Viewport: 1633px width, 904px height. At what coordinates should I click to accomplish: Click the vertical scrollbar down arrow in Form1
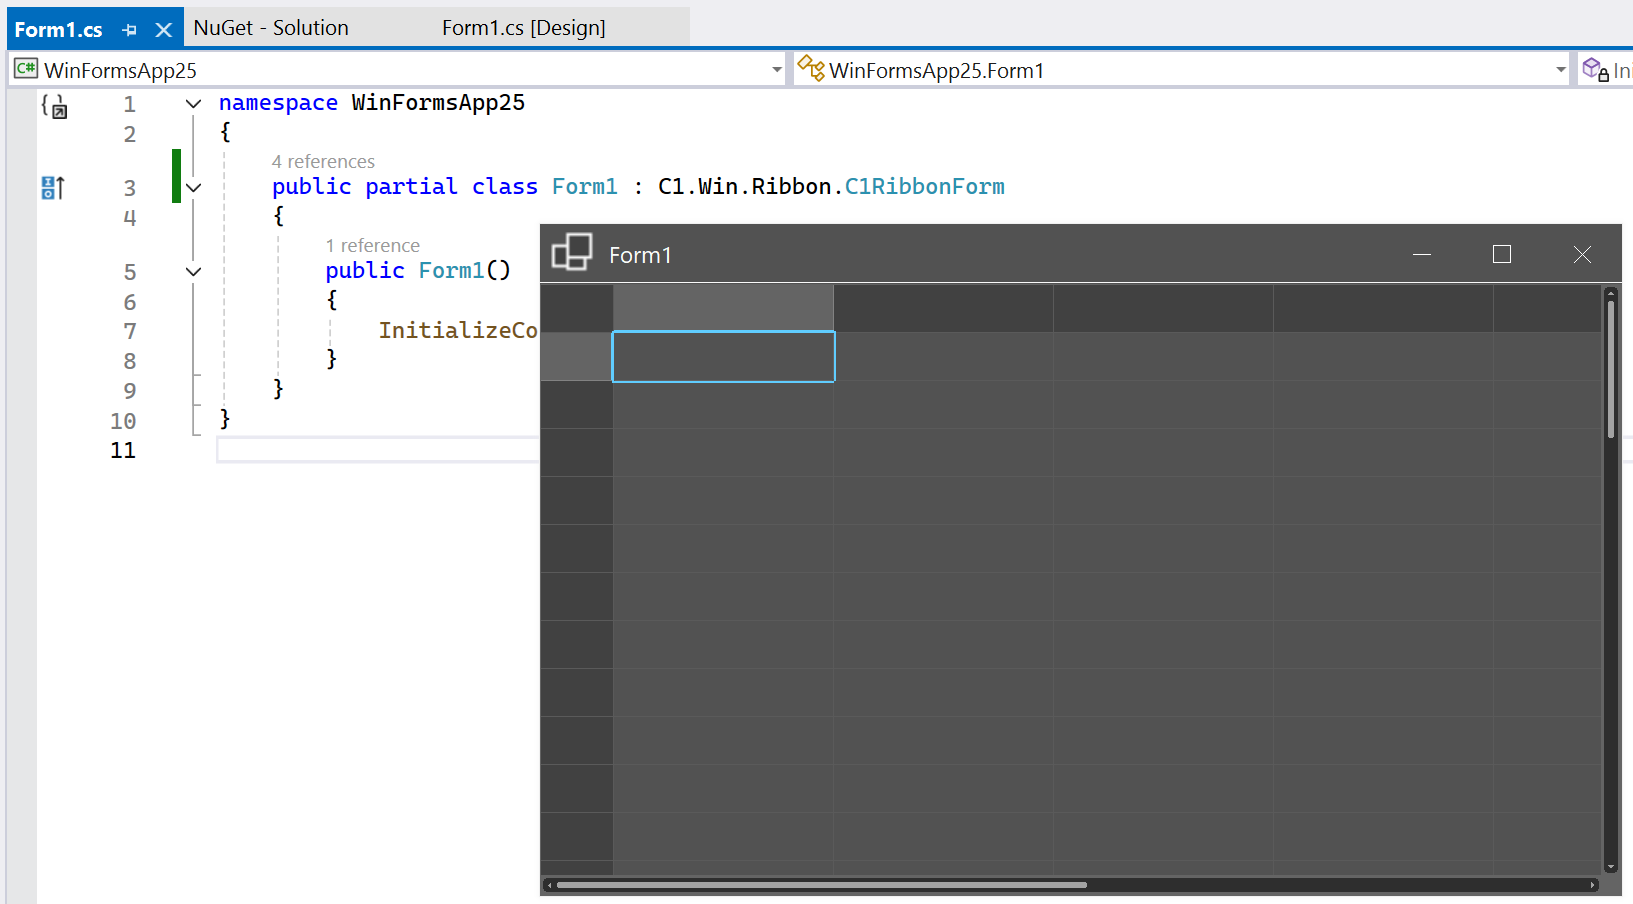pyautogui.click(x=1611, y=867)
